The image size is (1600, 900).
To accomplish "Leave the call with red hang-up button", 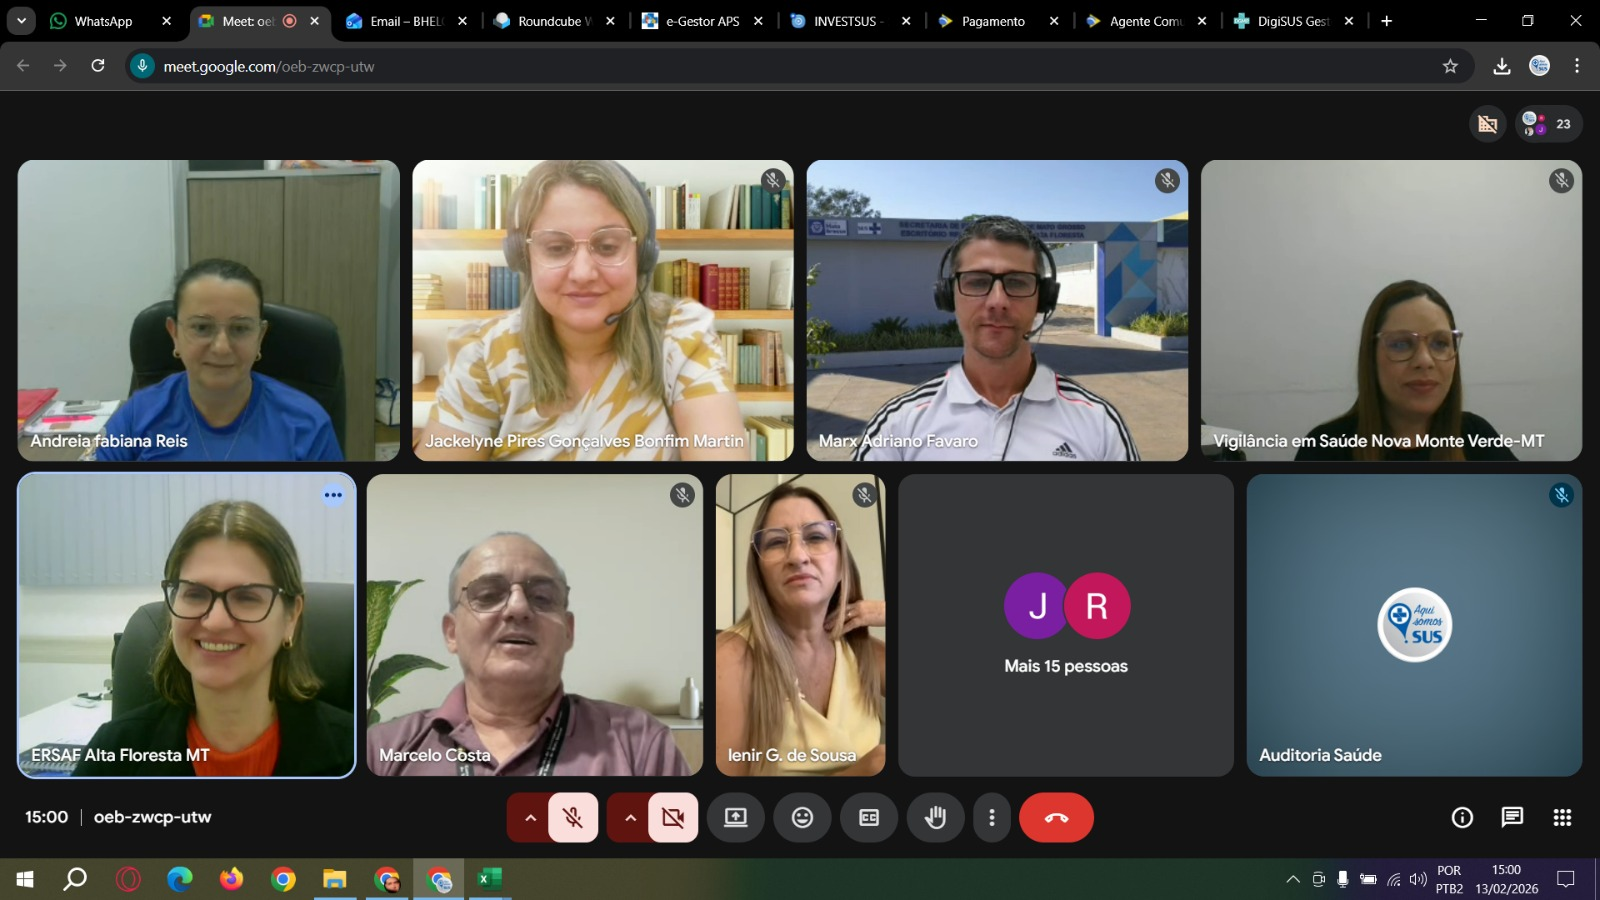I will pos(1056,818).
